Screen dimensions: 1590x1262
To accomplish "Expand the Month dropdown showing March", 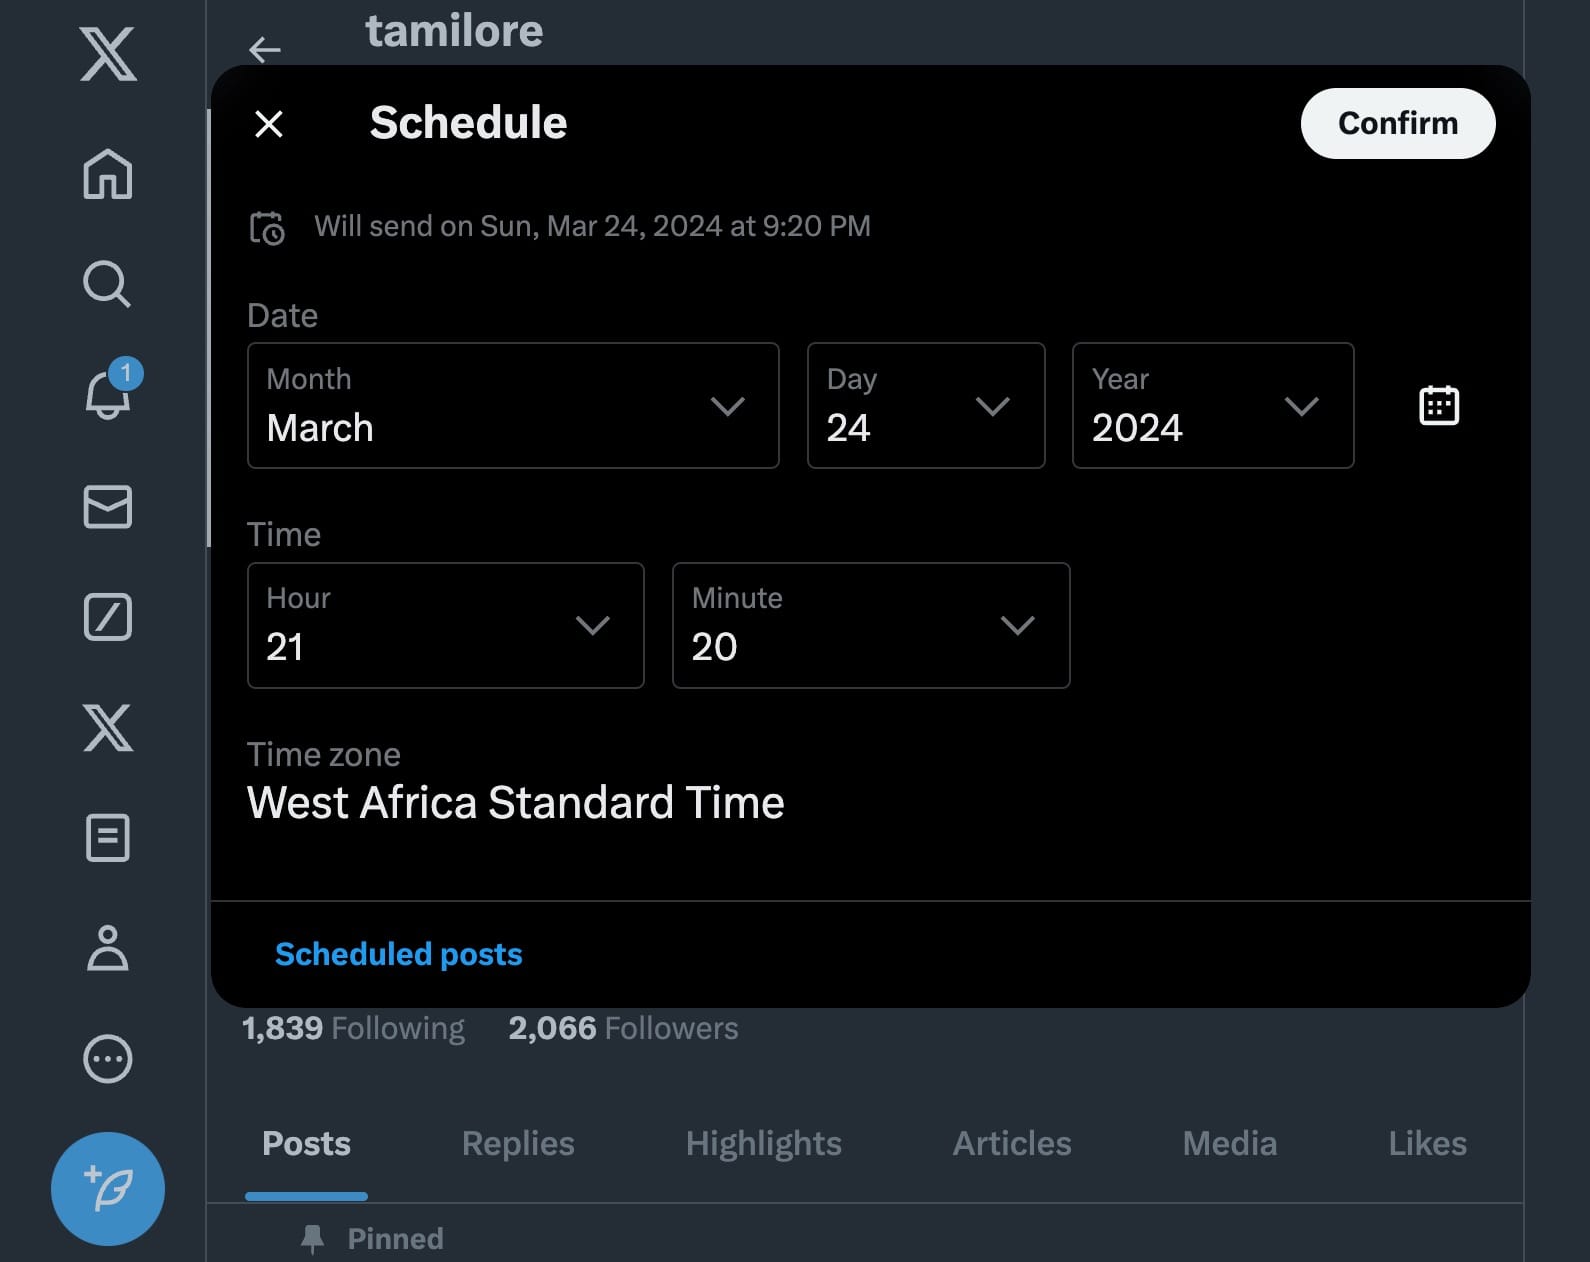I will point(513,406).
